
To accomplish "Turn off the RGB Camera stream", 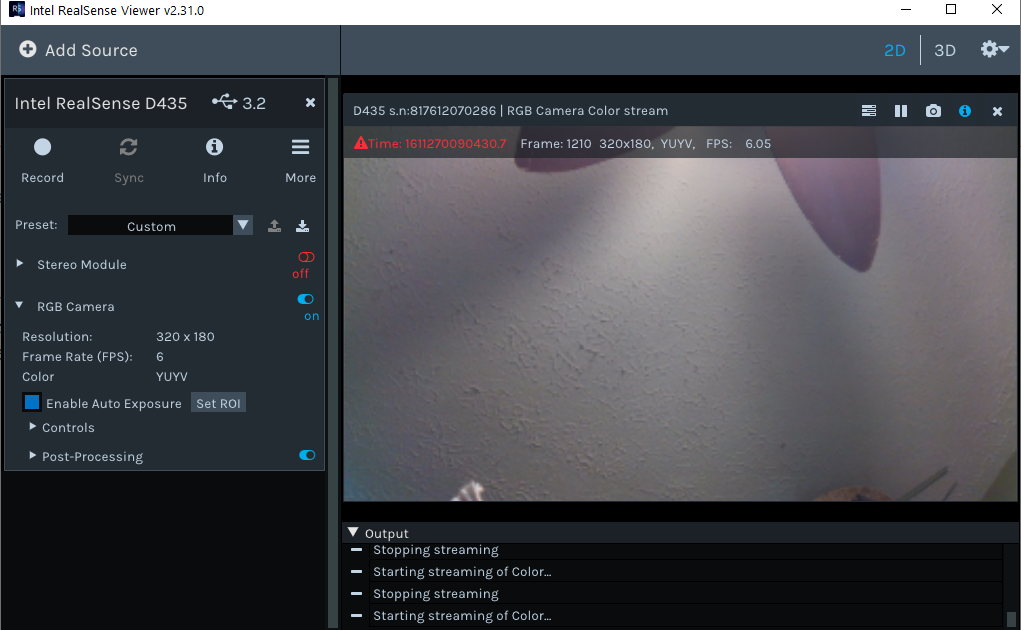I will click(x=305, y=299).
